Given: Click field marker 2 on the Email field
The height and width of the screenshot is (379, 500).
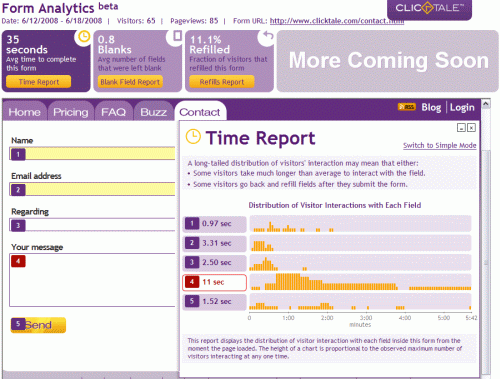Looking at the screenshot, I should (18, 190).
